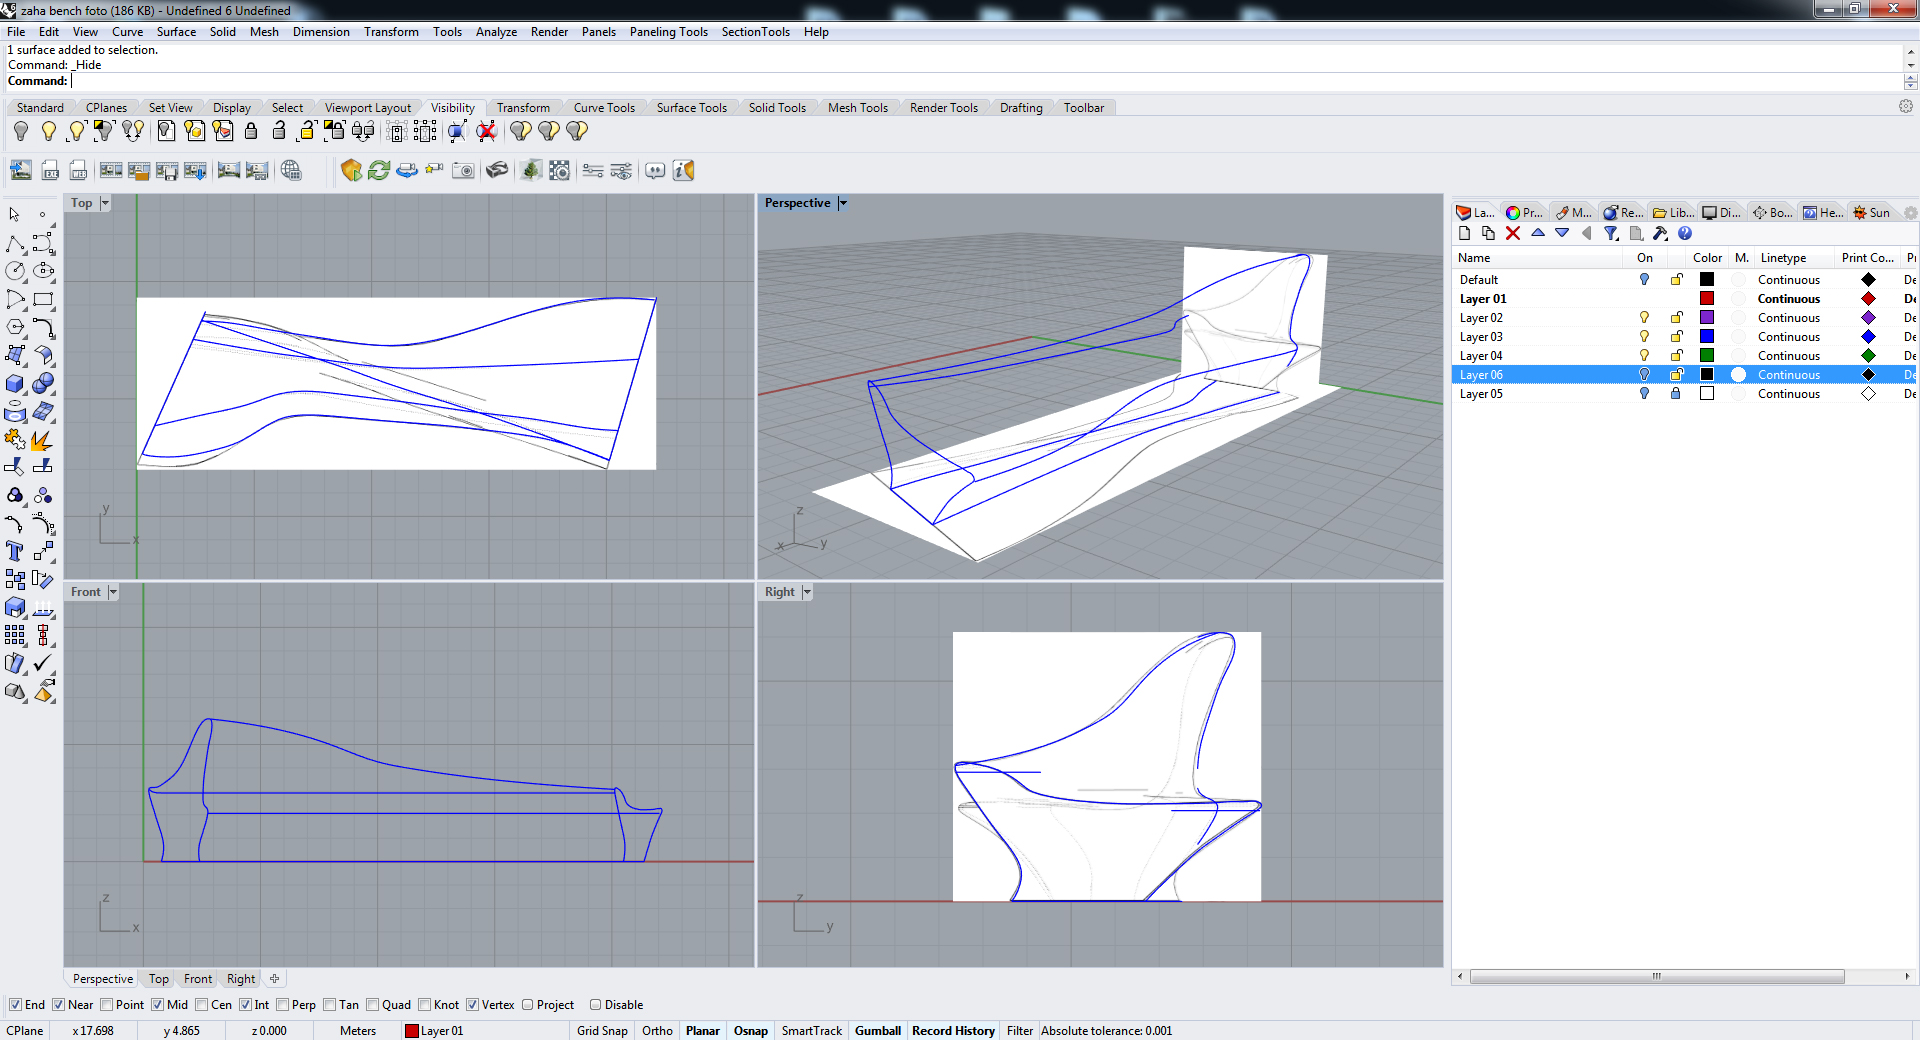Image resolution: width=1920 pixels, height=1040 pixels.
Task: Toggle Grid Snap in the status bar
Action: 602,1031
